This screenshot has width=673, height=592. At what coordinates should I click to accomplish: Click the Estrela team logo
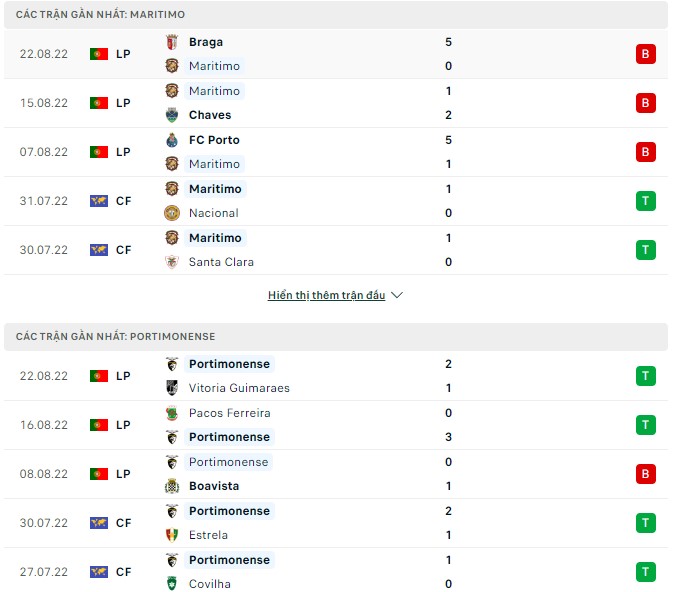click(172, 535)
